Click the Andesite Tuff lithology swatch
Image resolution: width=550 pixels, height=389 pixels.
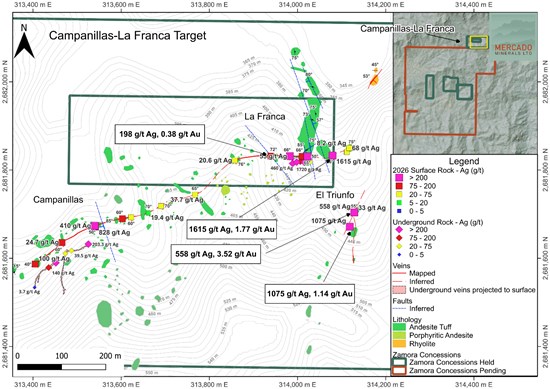tap(399, 327)
